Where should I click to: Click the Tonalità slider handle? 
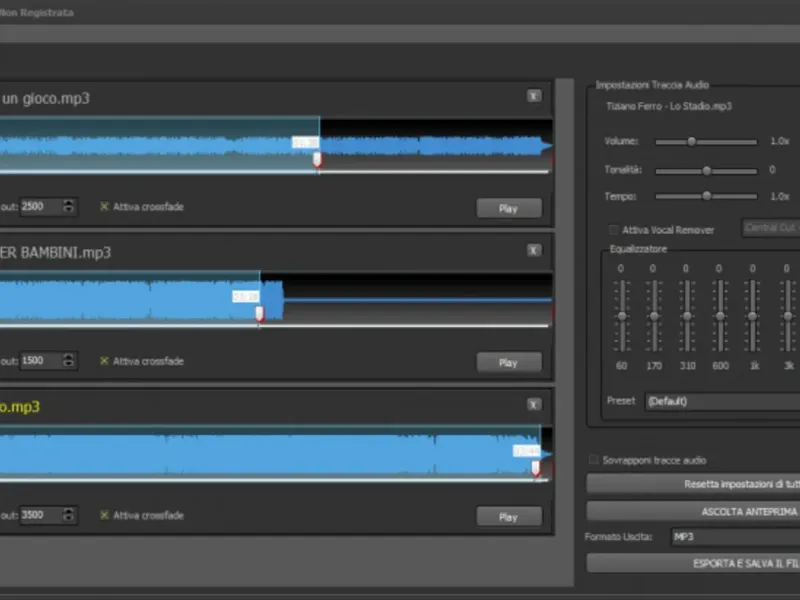pos(707,170)
